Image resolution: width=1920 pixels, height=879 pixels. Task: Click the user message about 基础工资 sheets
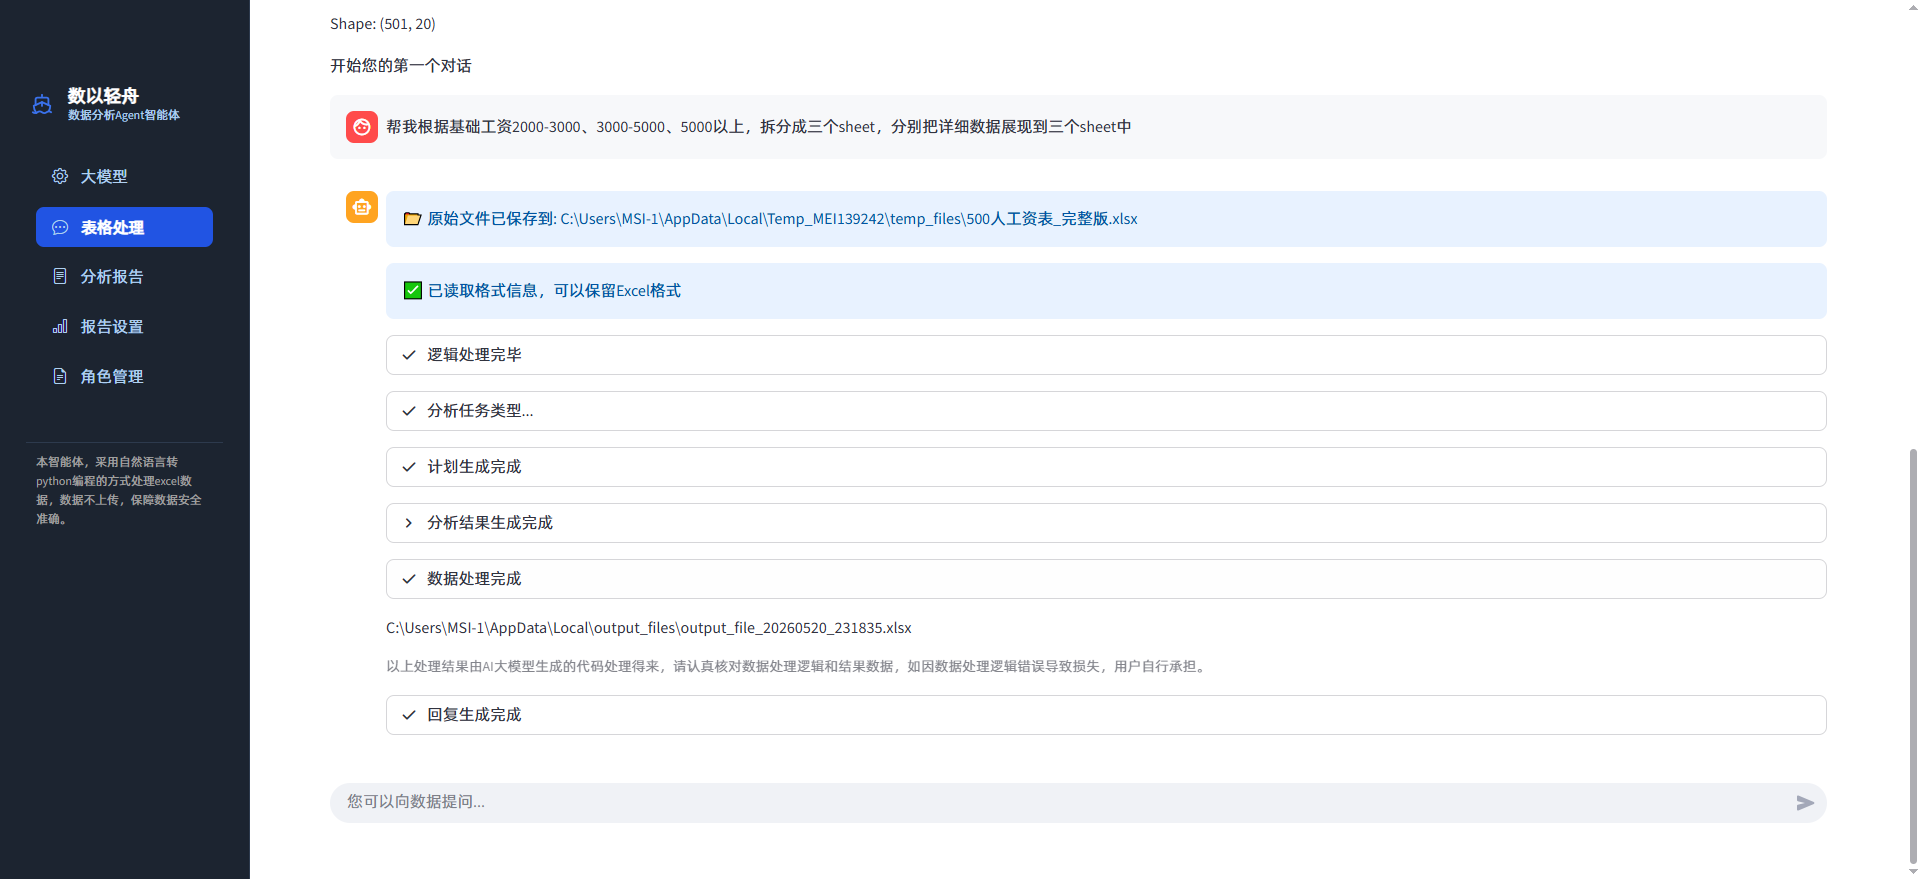759,127
